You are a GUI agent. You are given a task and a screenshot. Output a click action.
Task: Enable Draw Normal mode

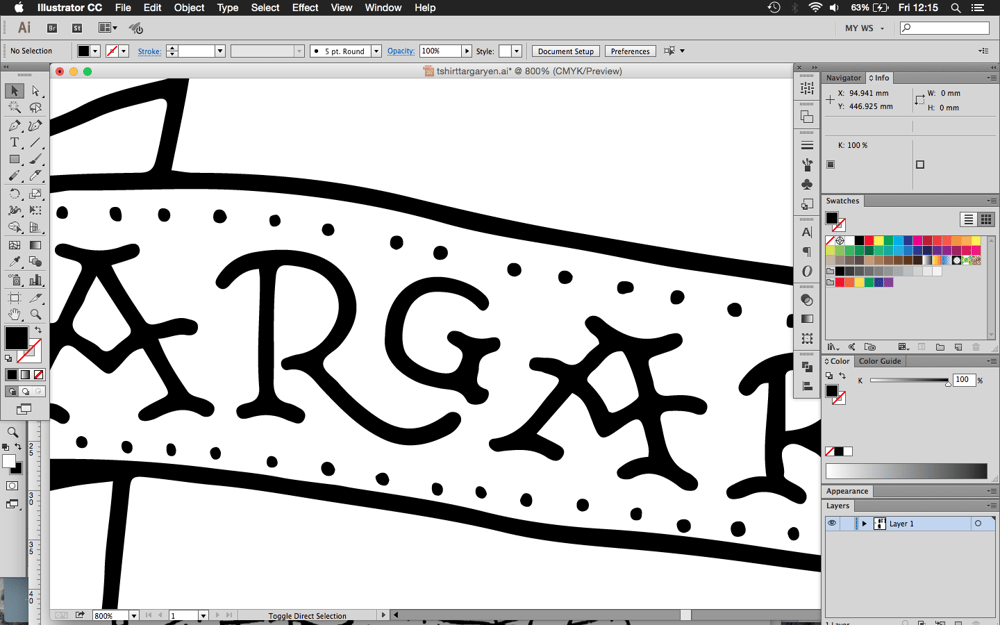pos(12,392)
